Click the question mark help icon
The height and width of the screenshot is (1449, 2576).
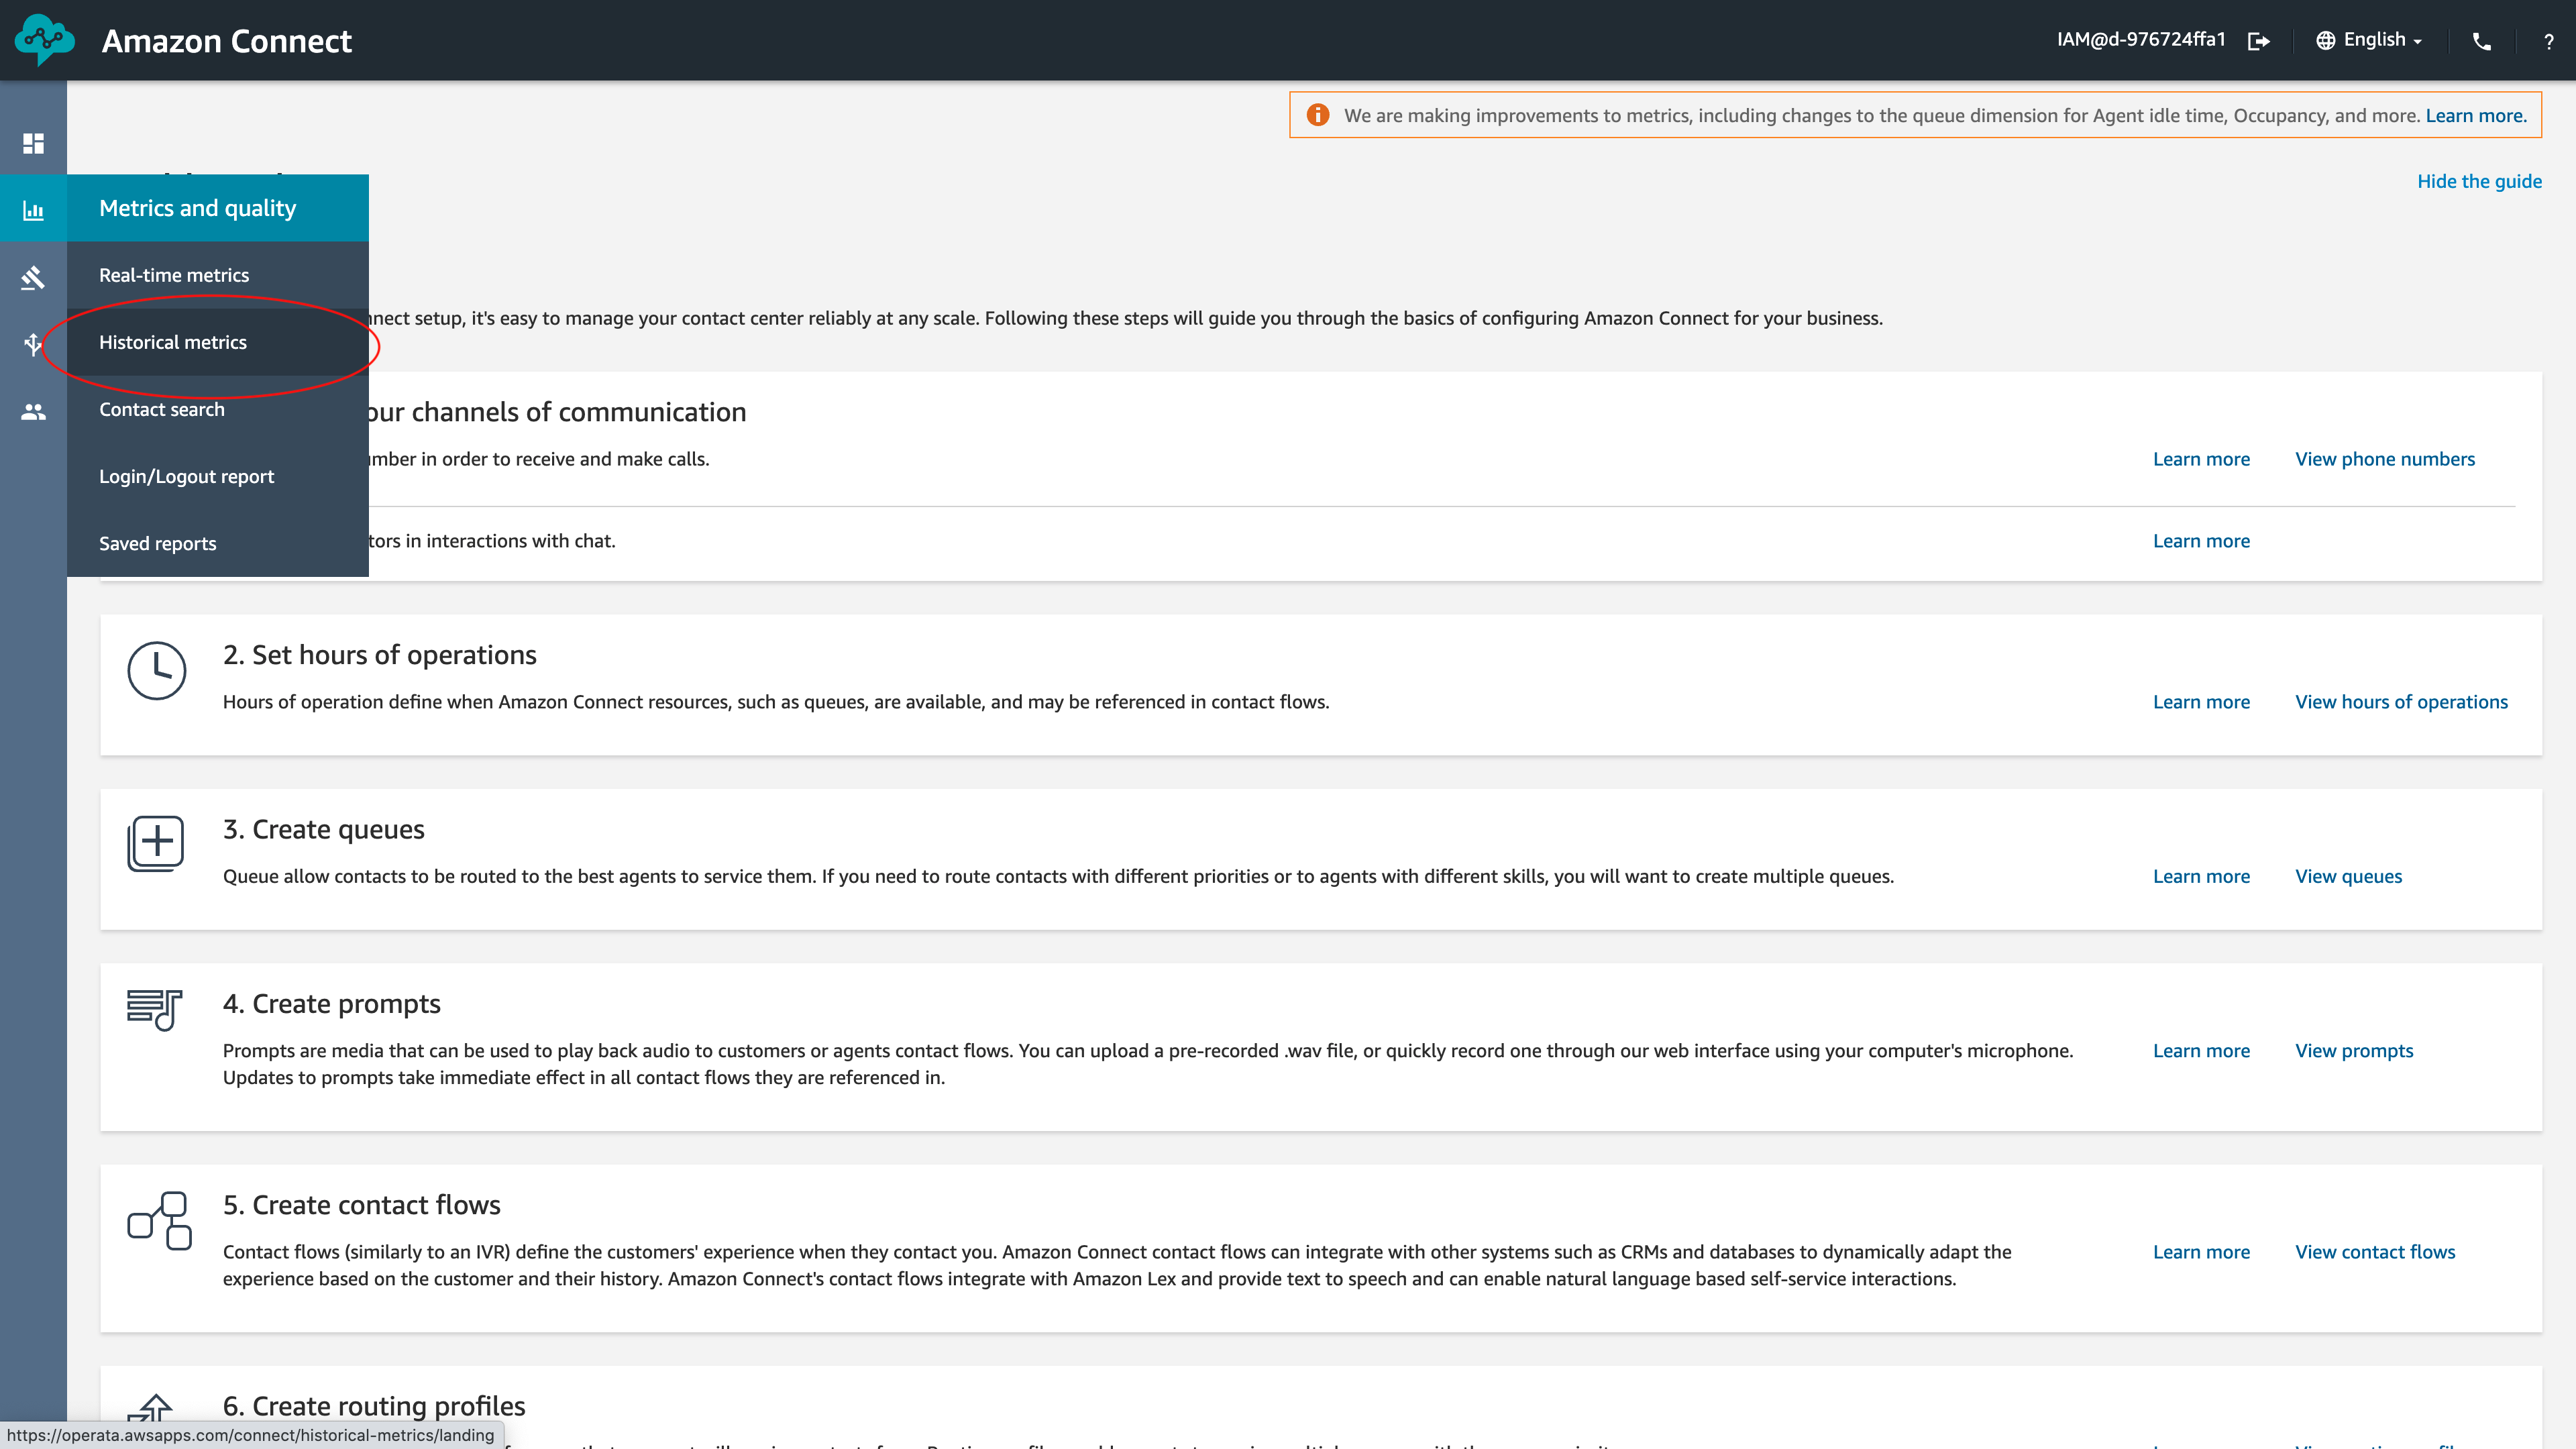pyautogui.click(x=2549, y=41)
